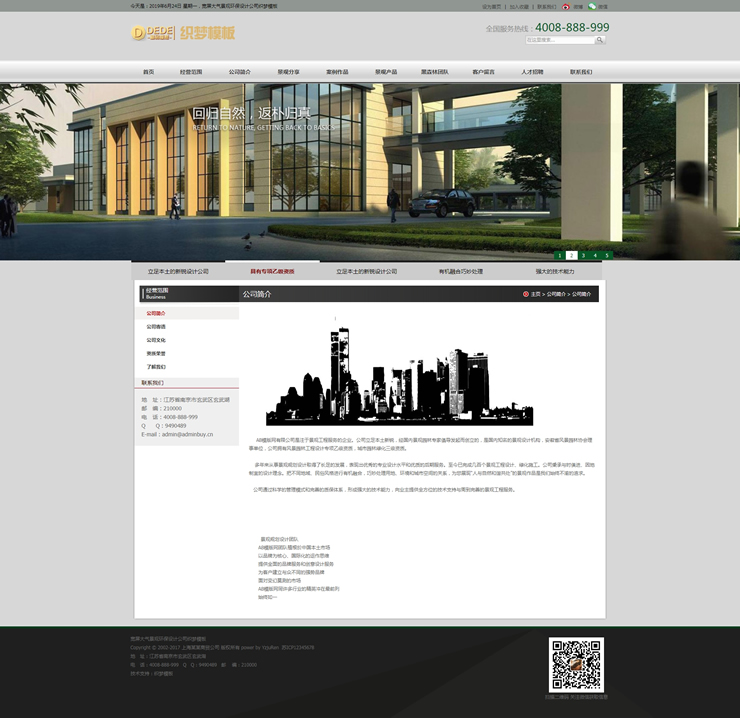Click the 设为首页 link at top
Viewport: 740px width, 718px height.
pos(491,6)
